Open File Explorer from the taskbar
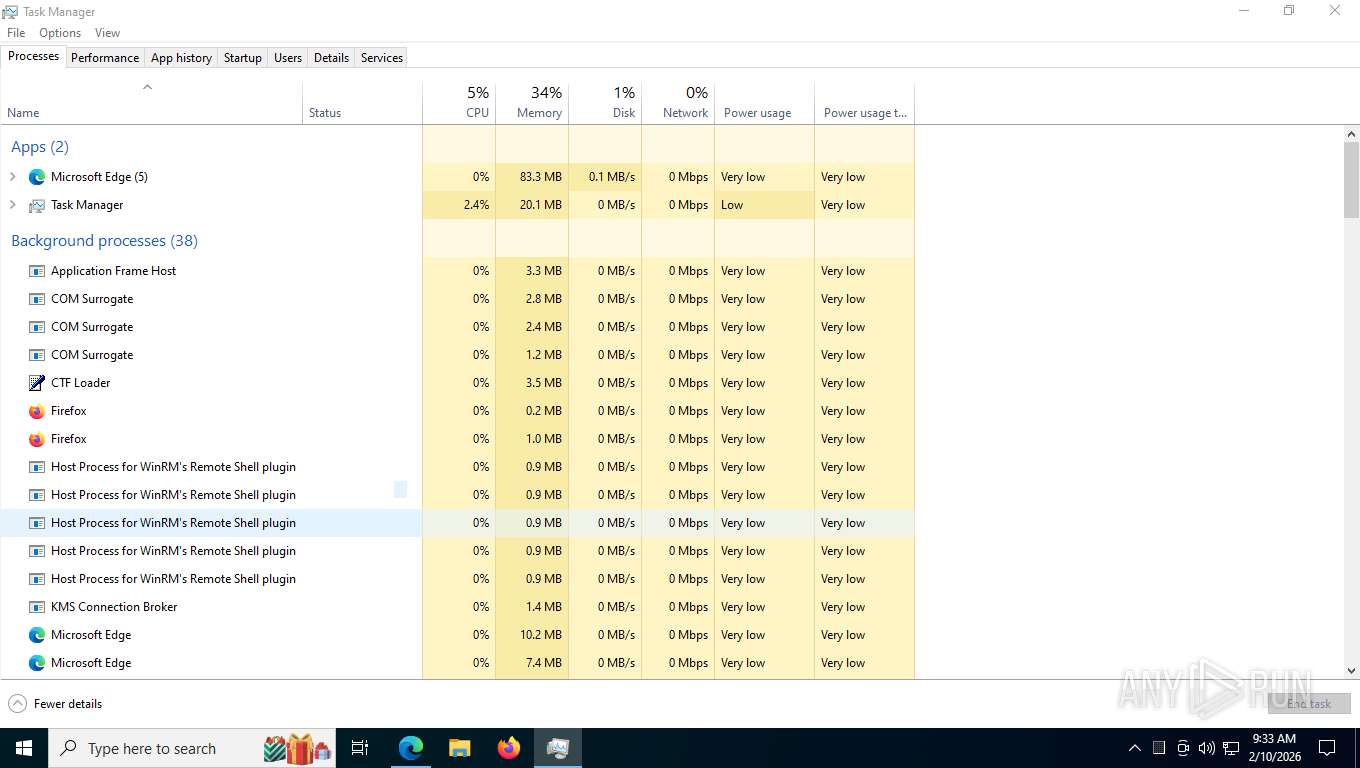Image resolution: width=1360 pixels, height=768 pixels. click(x=459, y=748)
